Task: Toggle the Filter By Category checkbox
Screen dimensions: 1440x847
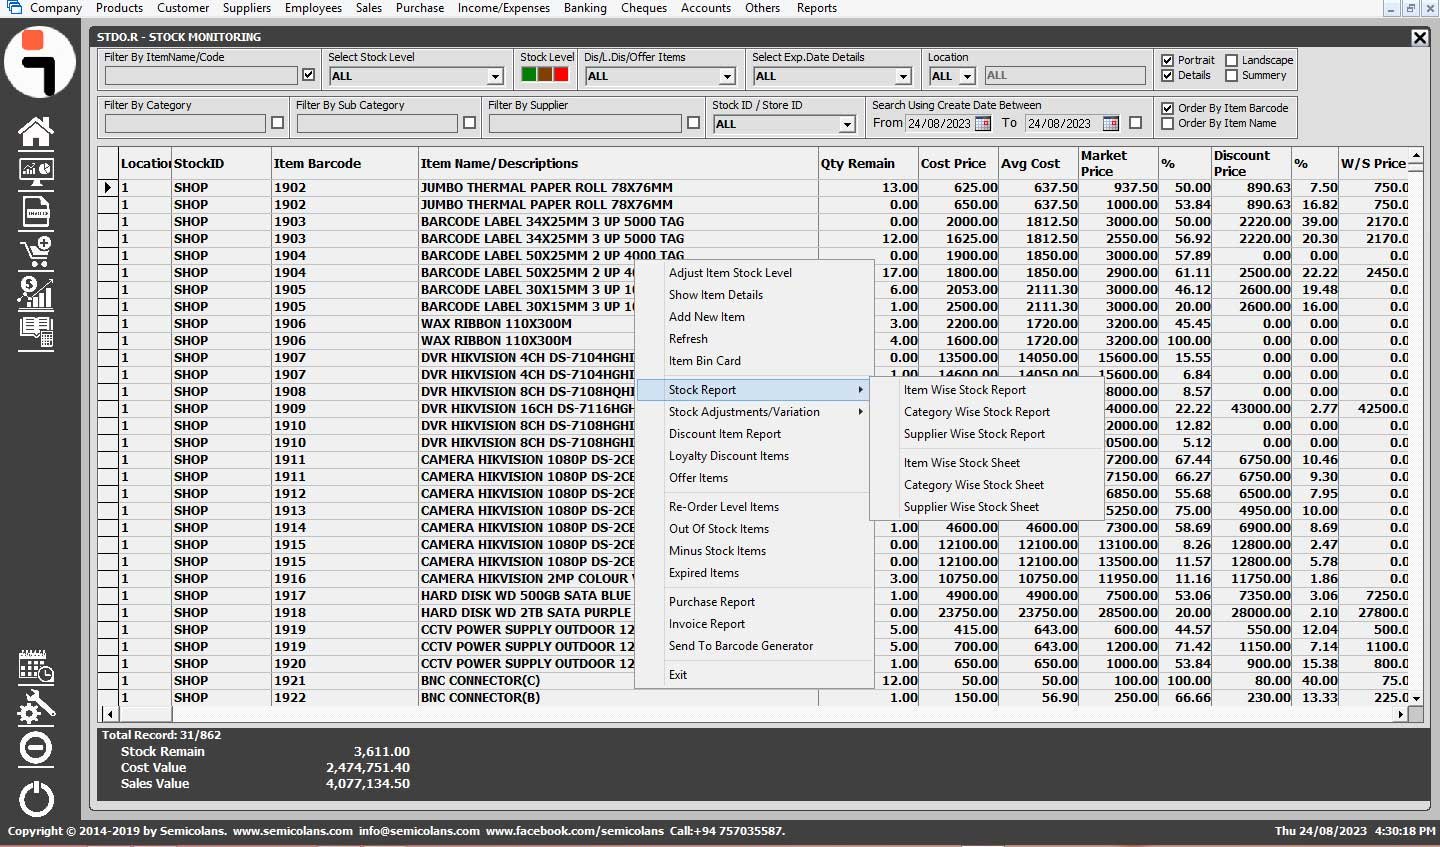Action: tap(277, 123)
